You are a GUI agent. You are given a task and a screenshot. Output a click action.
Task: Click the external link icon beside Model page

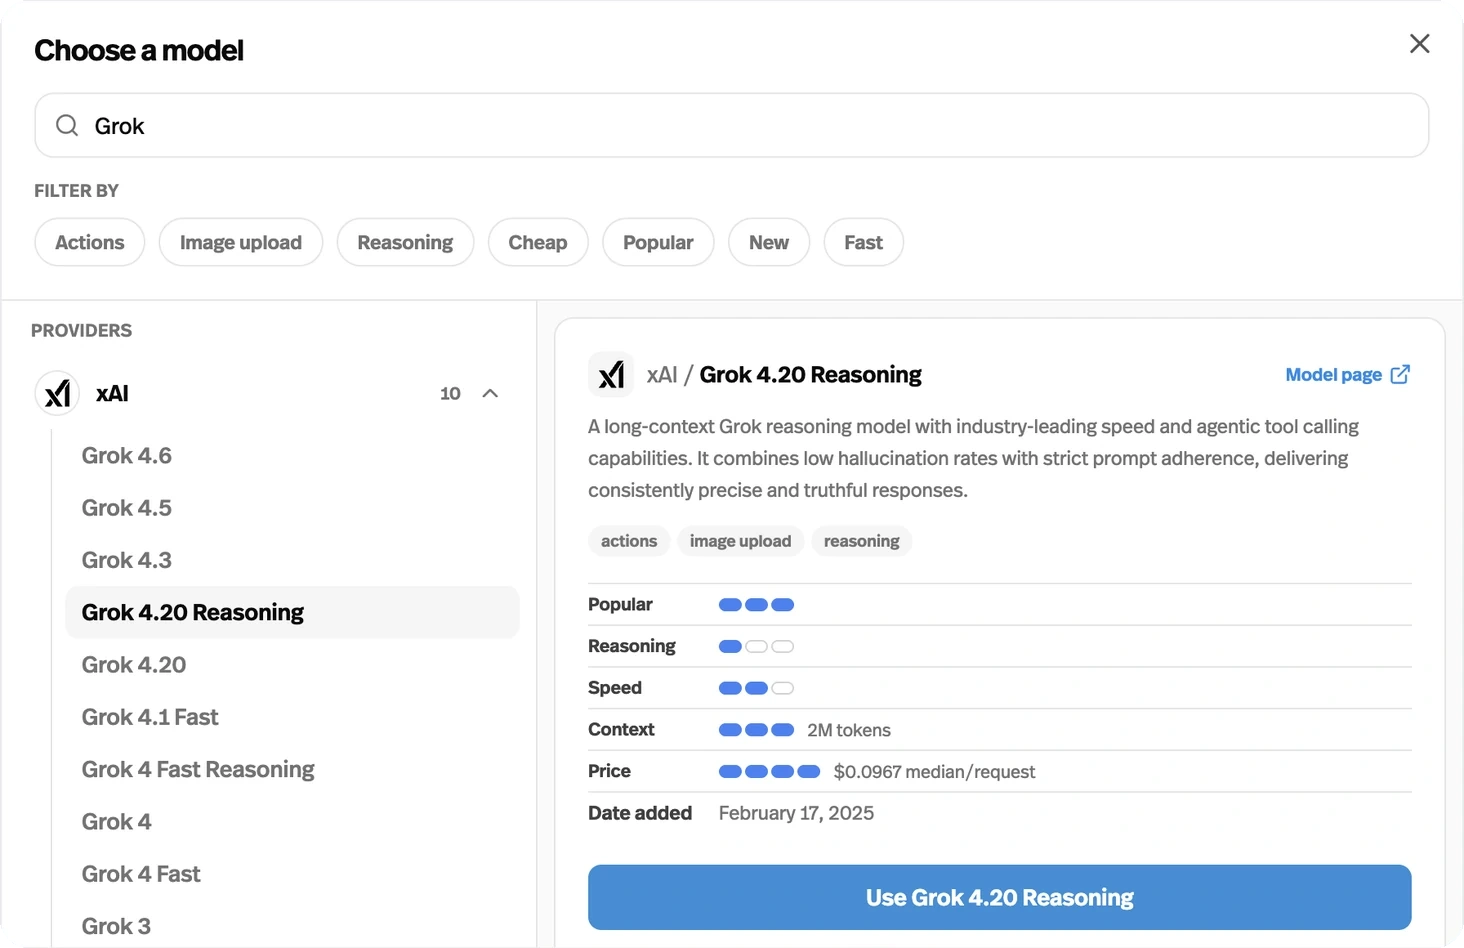[1400, 374]
